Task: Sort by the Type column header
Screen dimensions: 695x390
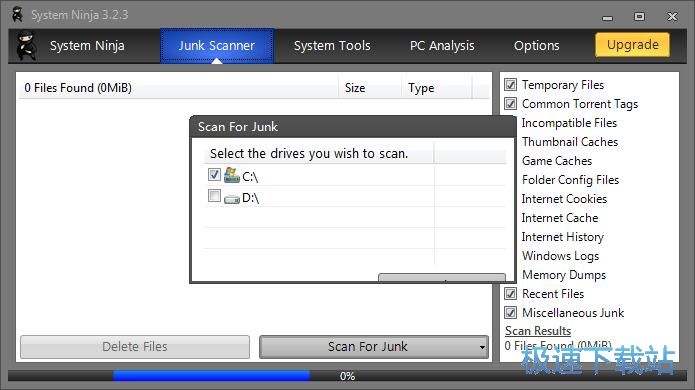Action: (437, 88)
